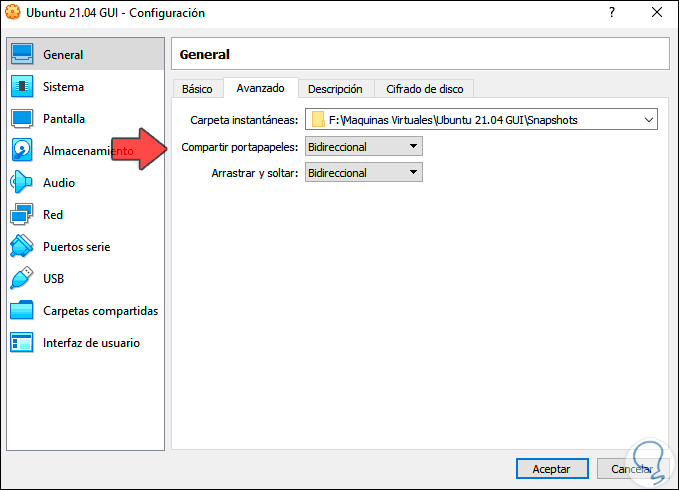This screenshot has width=679, height=490.
Task: Click the snapshot folder icon in path field
Action: (x=318, y=119)
